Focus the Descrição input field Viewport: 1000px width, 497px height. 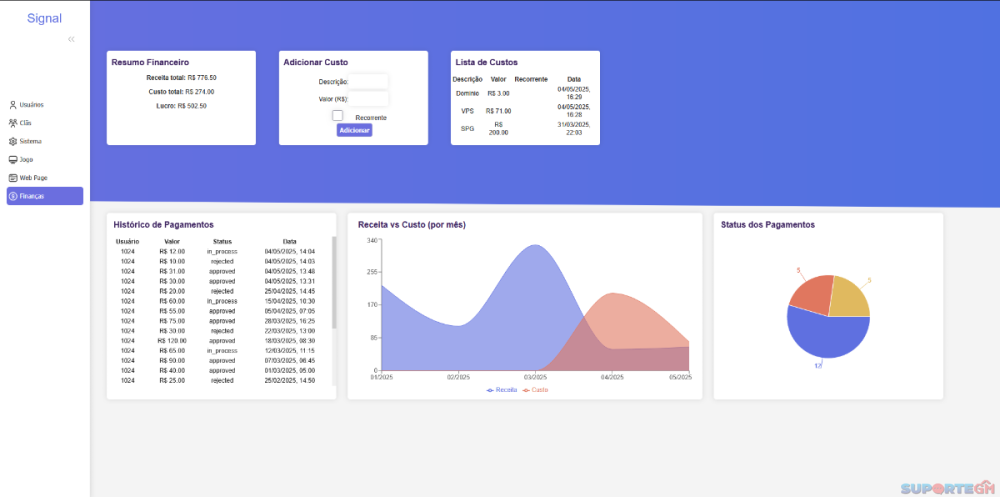368,81
